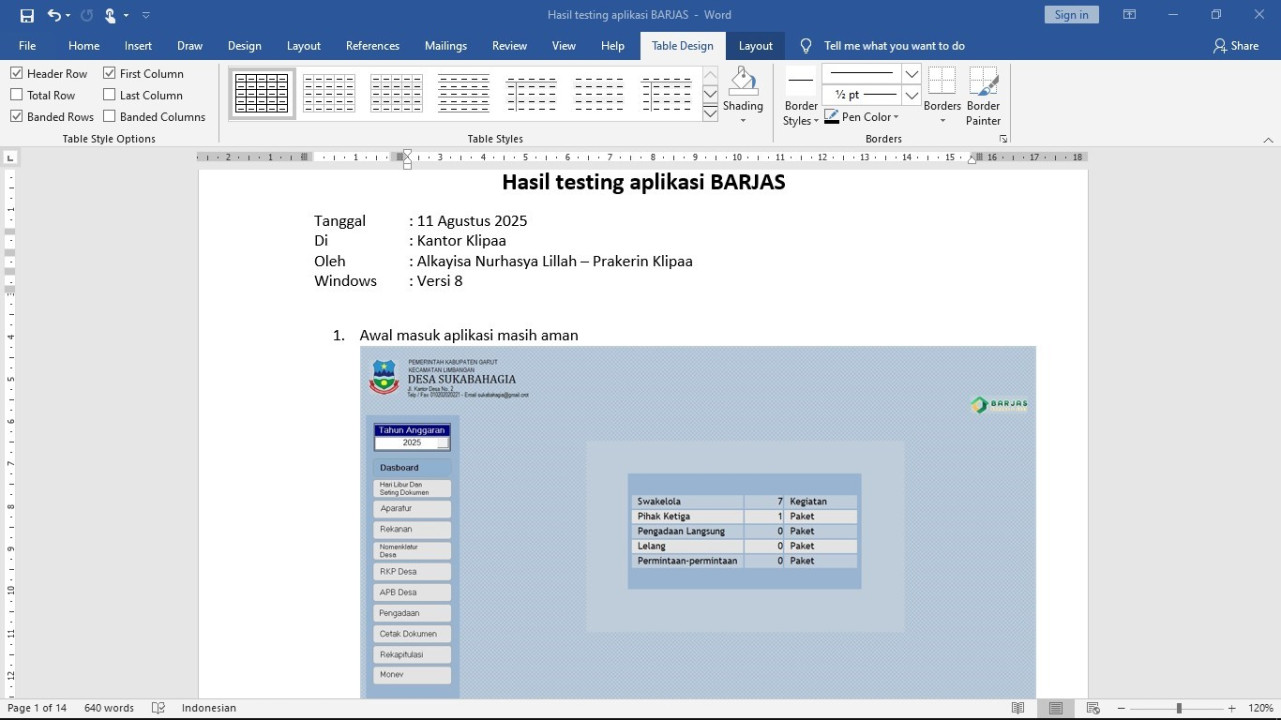Click the Borders grid icon
The image size is (1281, 720).
click(x=941, y=82)
